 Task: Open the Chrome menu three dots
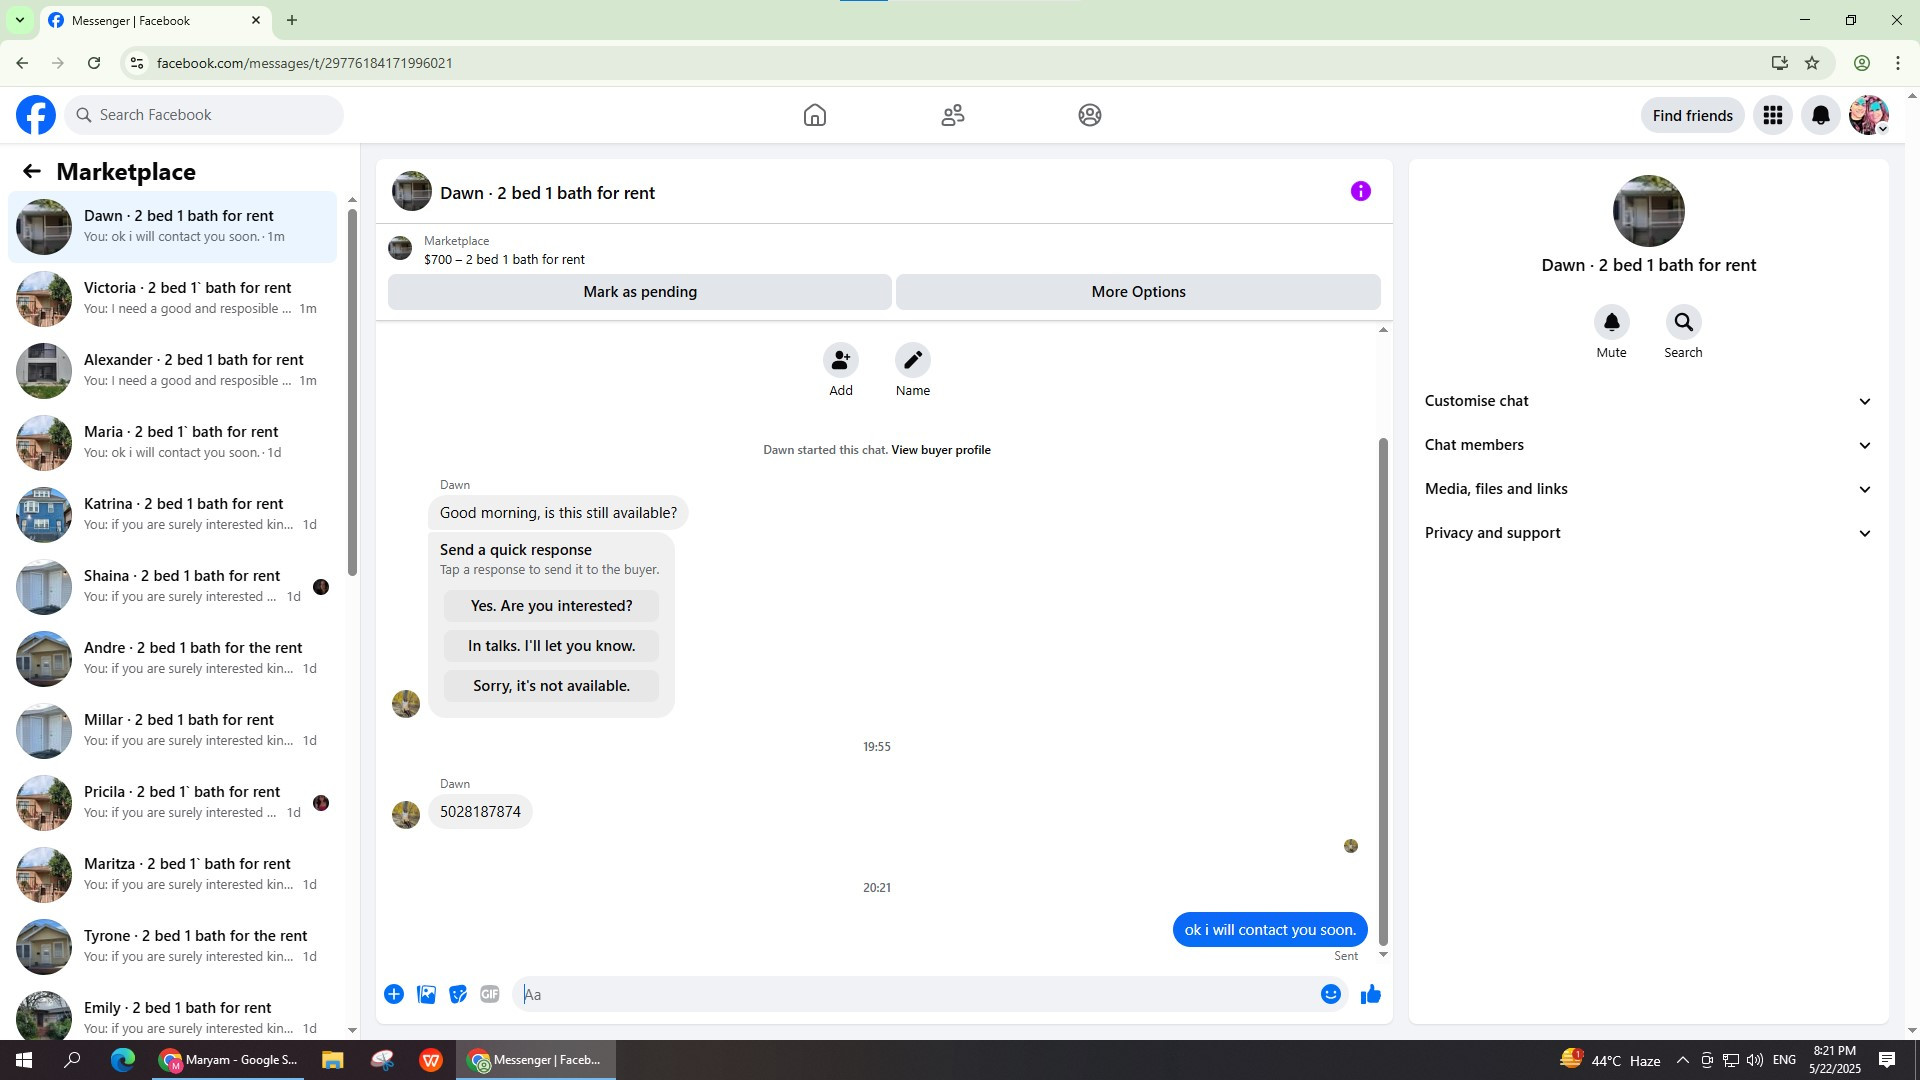pyautogui.click(x=1898, y=63)
